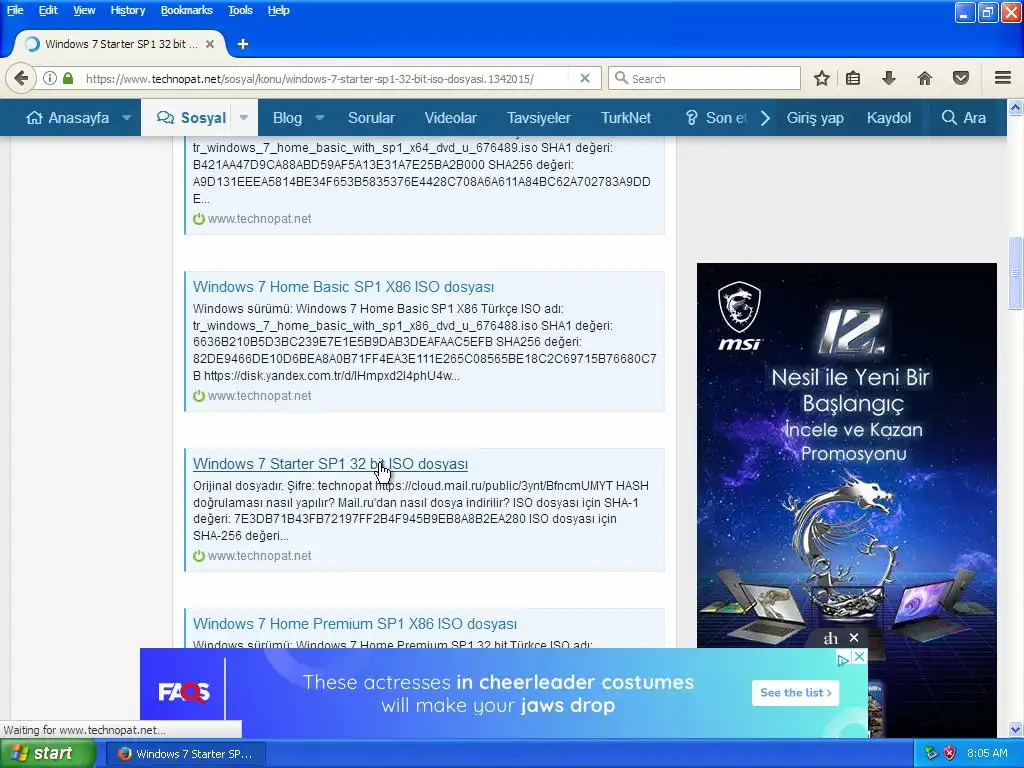Click the green network tray icon

(x=931, y=753)
